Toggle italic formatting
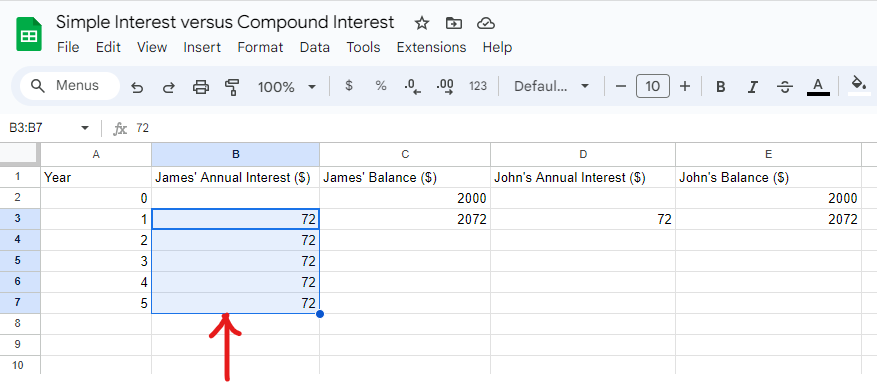This screenshot has width=877, height=382. [753, 87]
